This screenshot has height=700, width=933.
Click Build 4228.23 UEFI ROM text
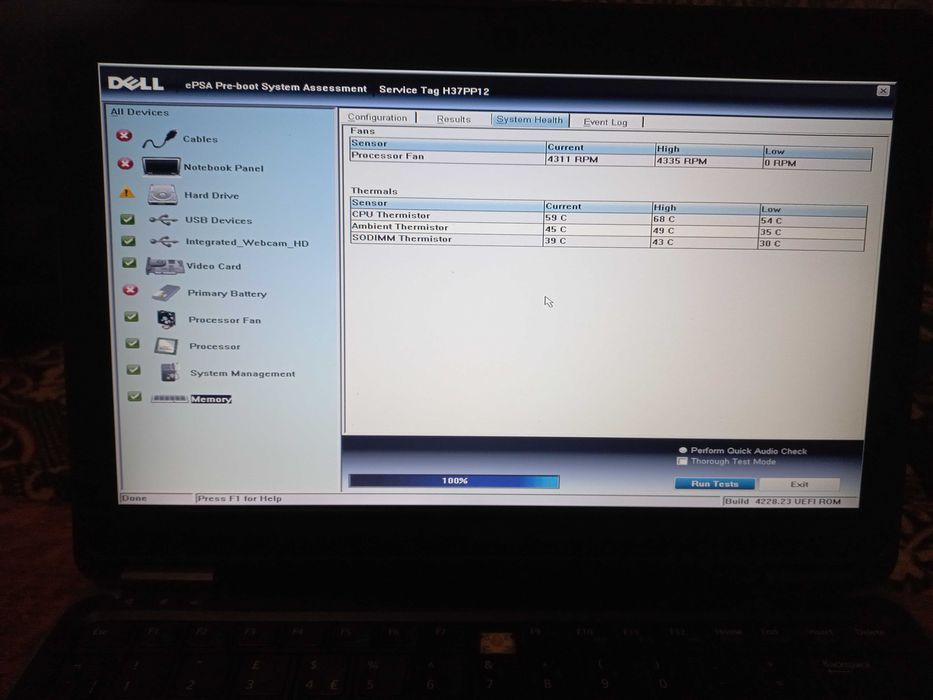pos(782,501)
